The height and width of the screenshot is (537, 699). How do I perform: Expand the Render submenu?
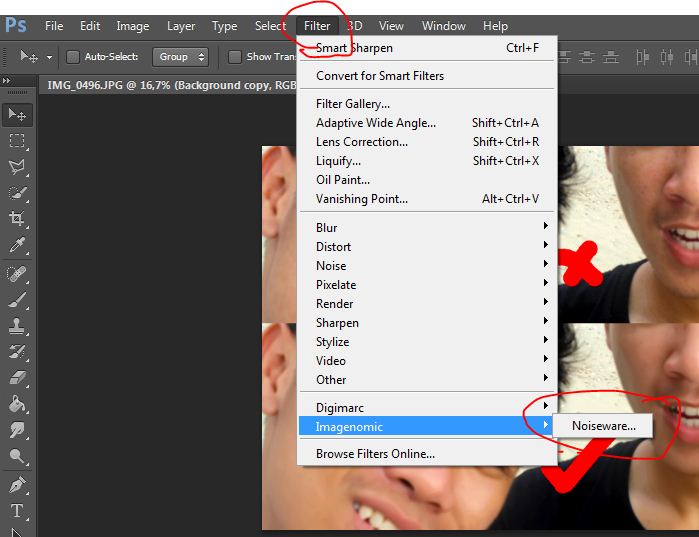coord(428,303)
